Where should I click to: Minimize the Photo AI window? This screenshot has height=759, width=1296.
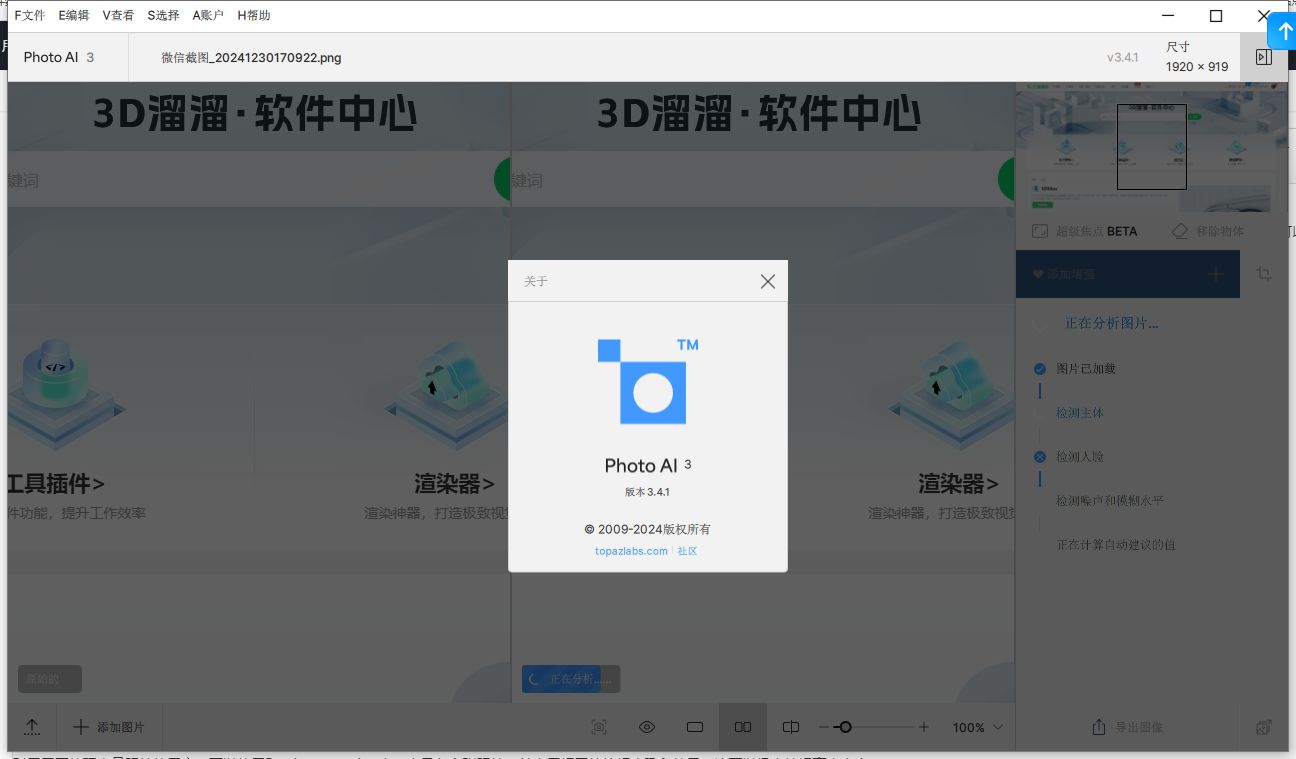pyautogui.click(x=1168, y=16)
